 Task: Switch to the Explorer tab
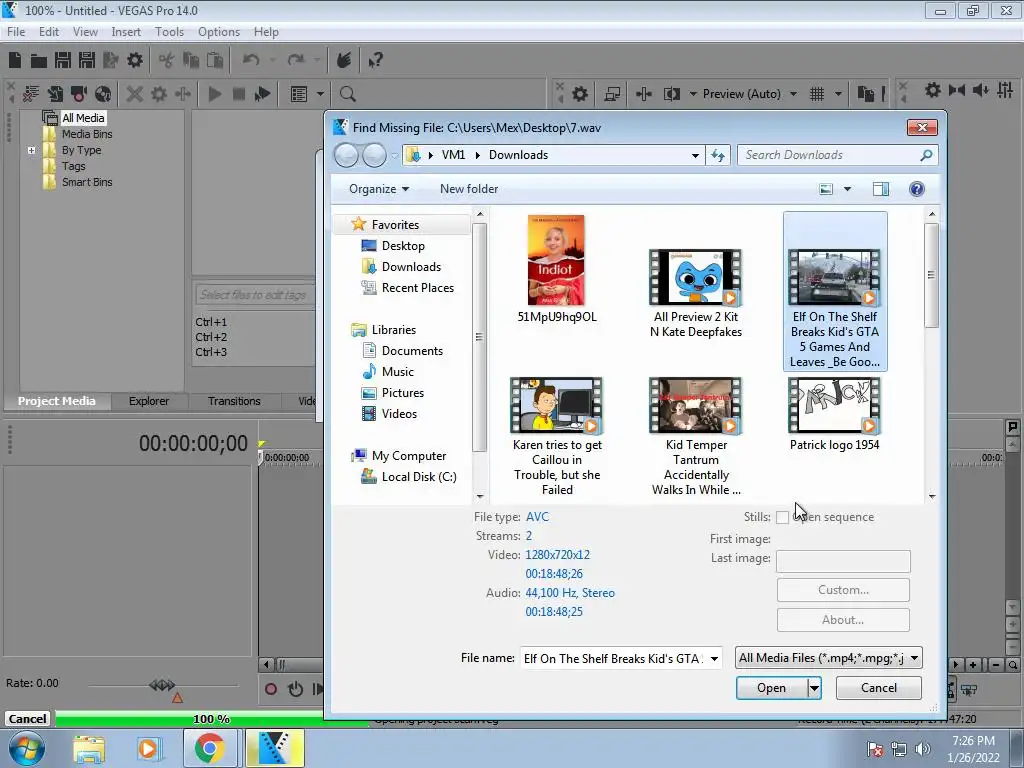[149, 401]
